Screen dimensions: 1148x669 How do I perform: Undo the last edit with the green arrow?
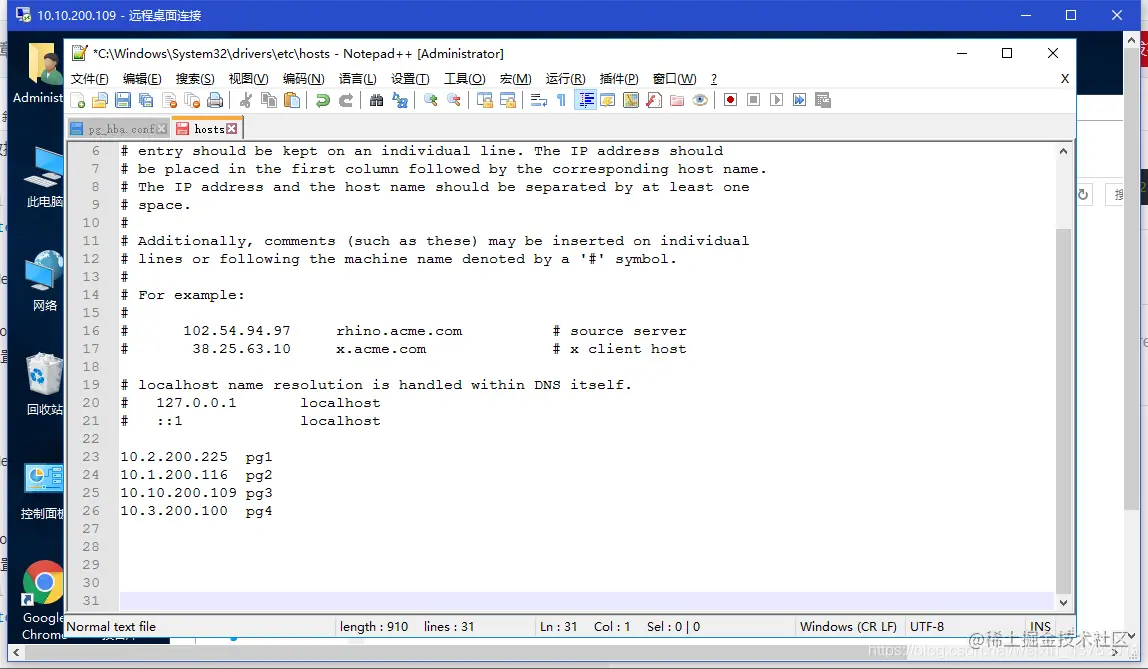(323, 100)
